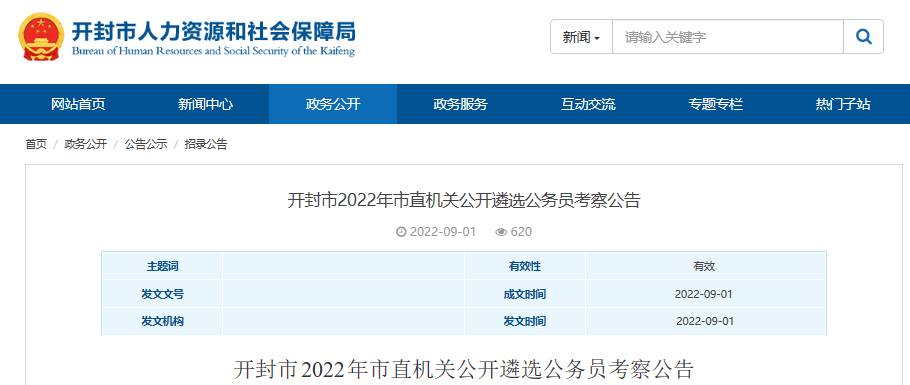The image size is (910, 385).
Task: Click the 有效 value cell
Action: click(x=705, y=267)
